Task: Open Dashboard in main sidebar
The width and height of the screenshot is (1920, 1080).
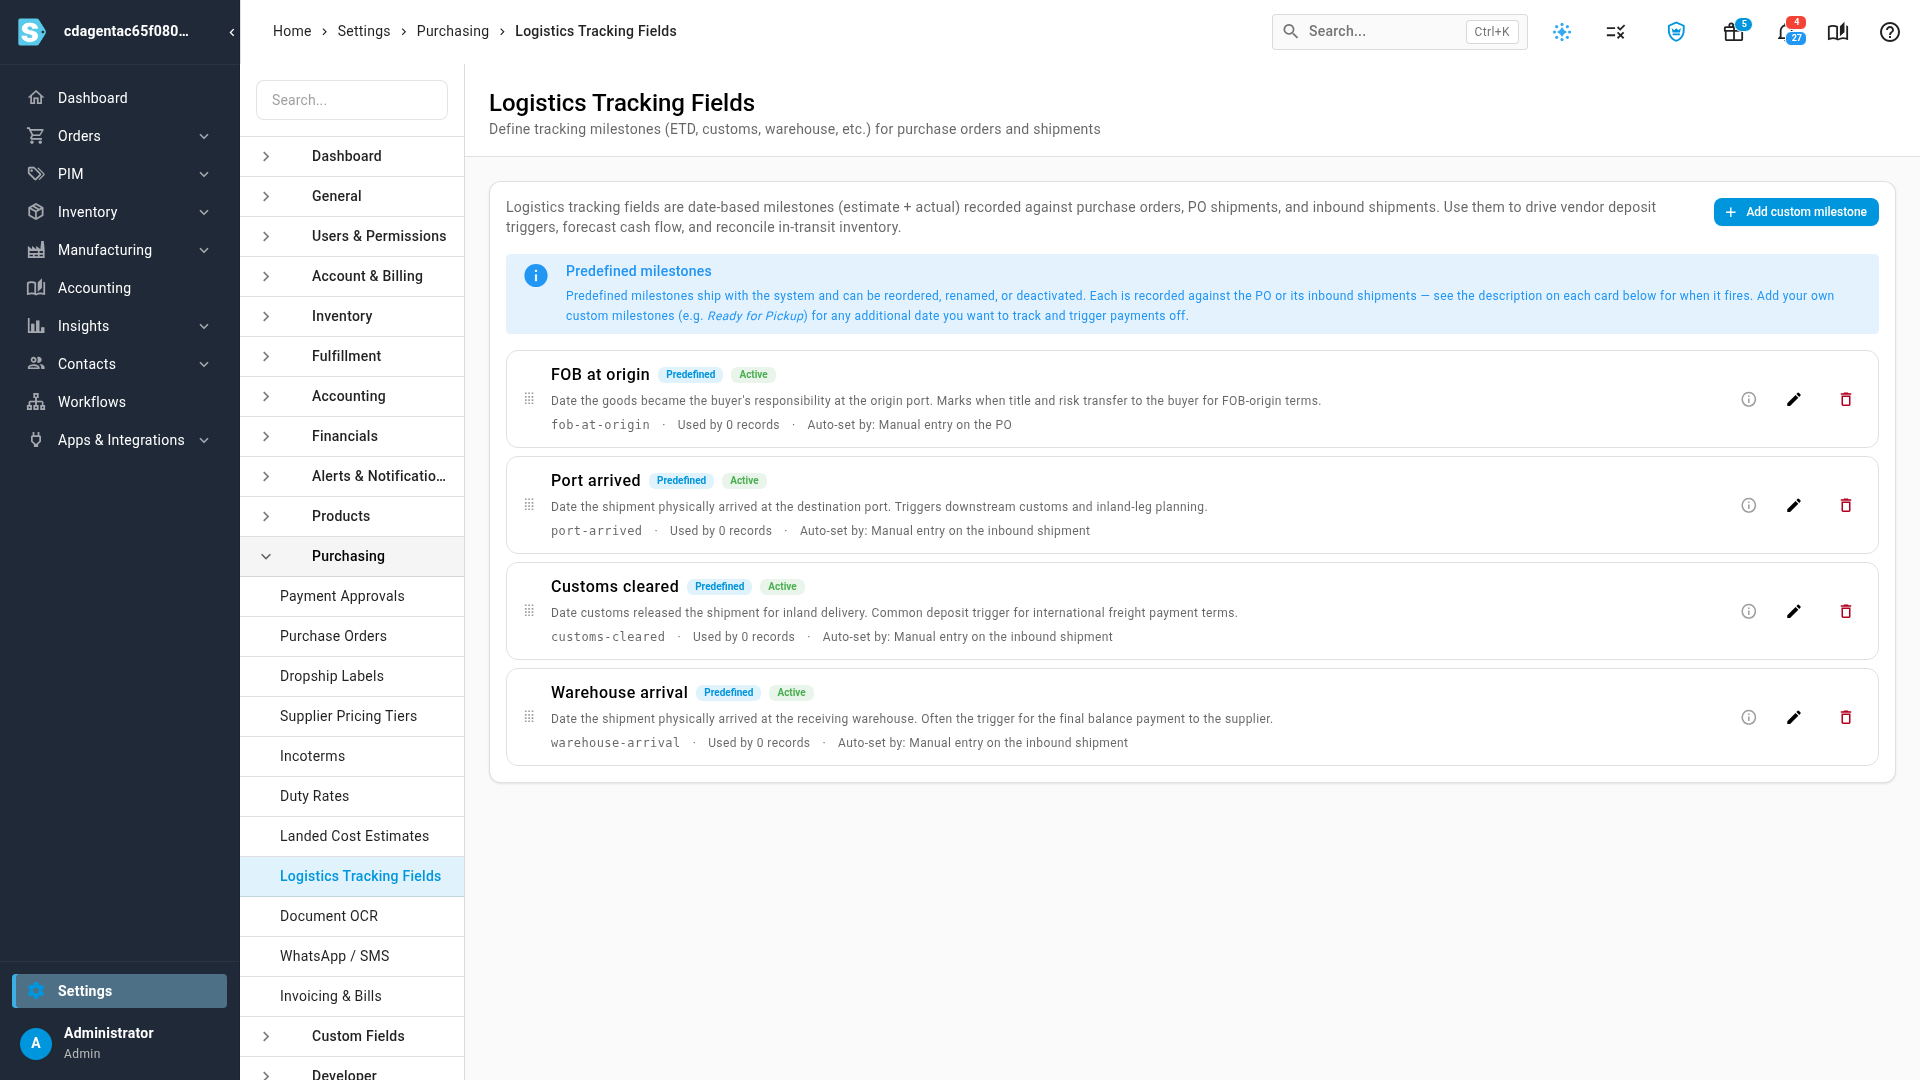Action: (120, 98)
